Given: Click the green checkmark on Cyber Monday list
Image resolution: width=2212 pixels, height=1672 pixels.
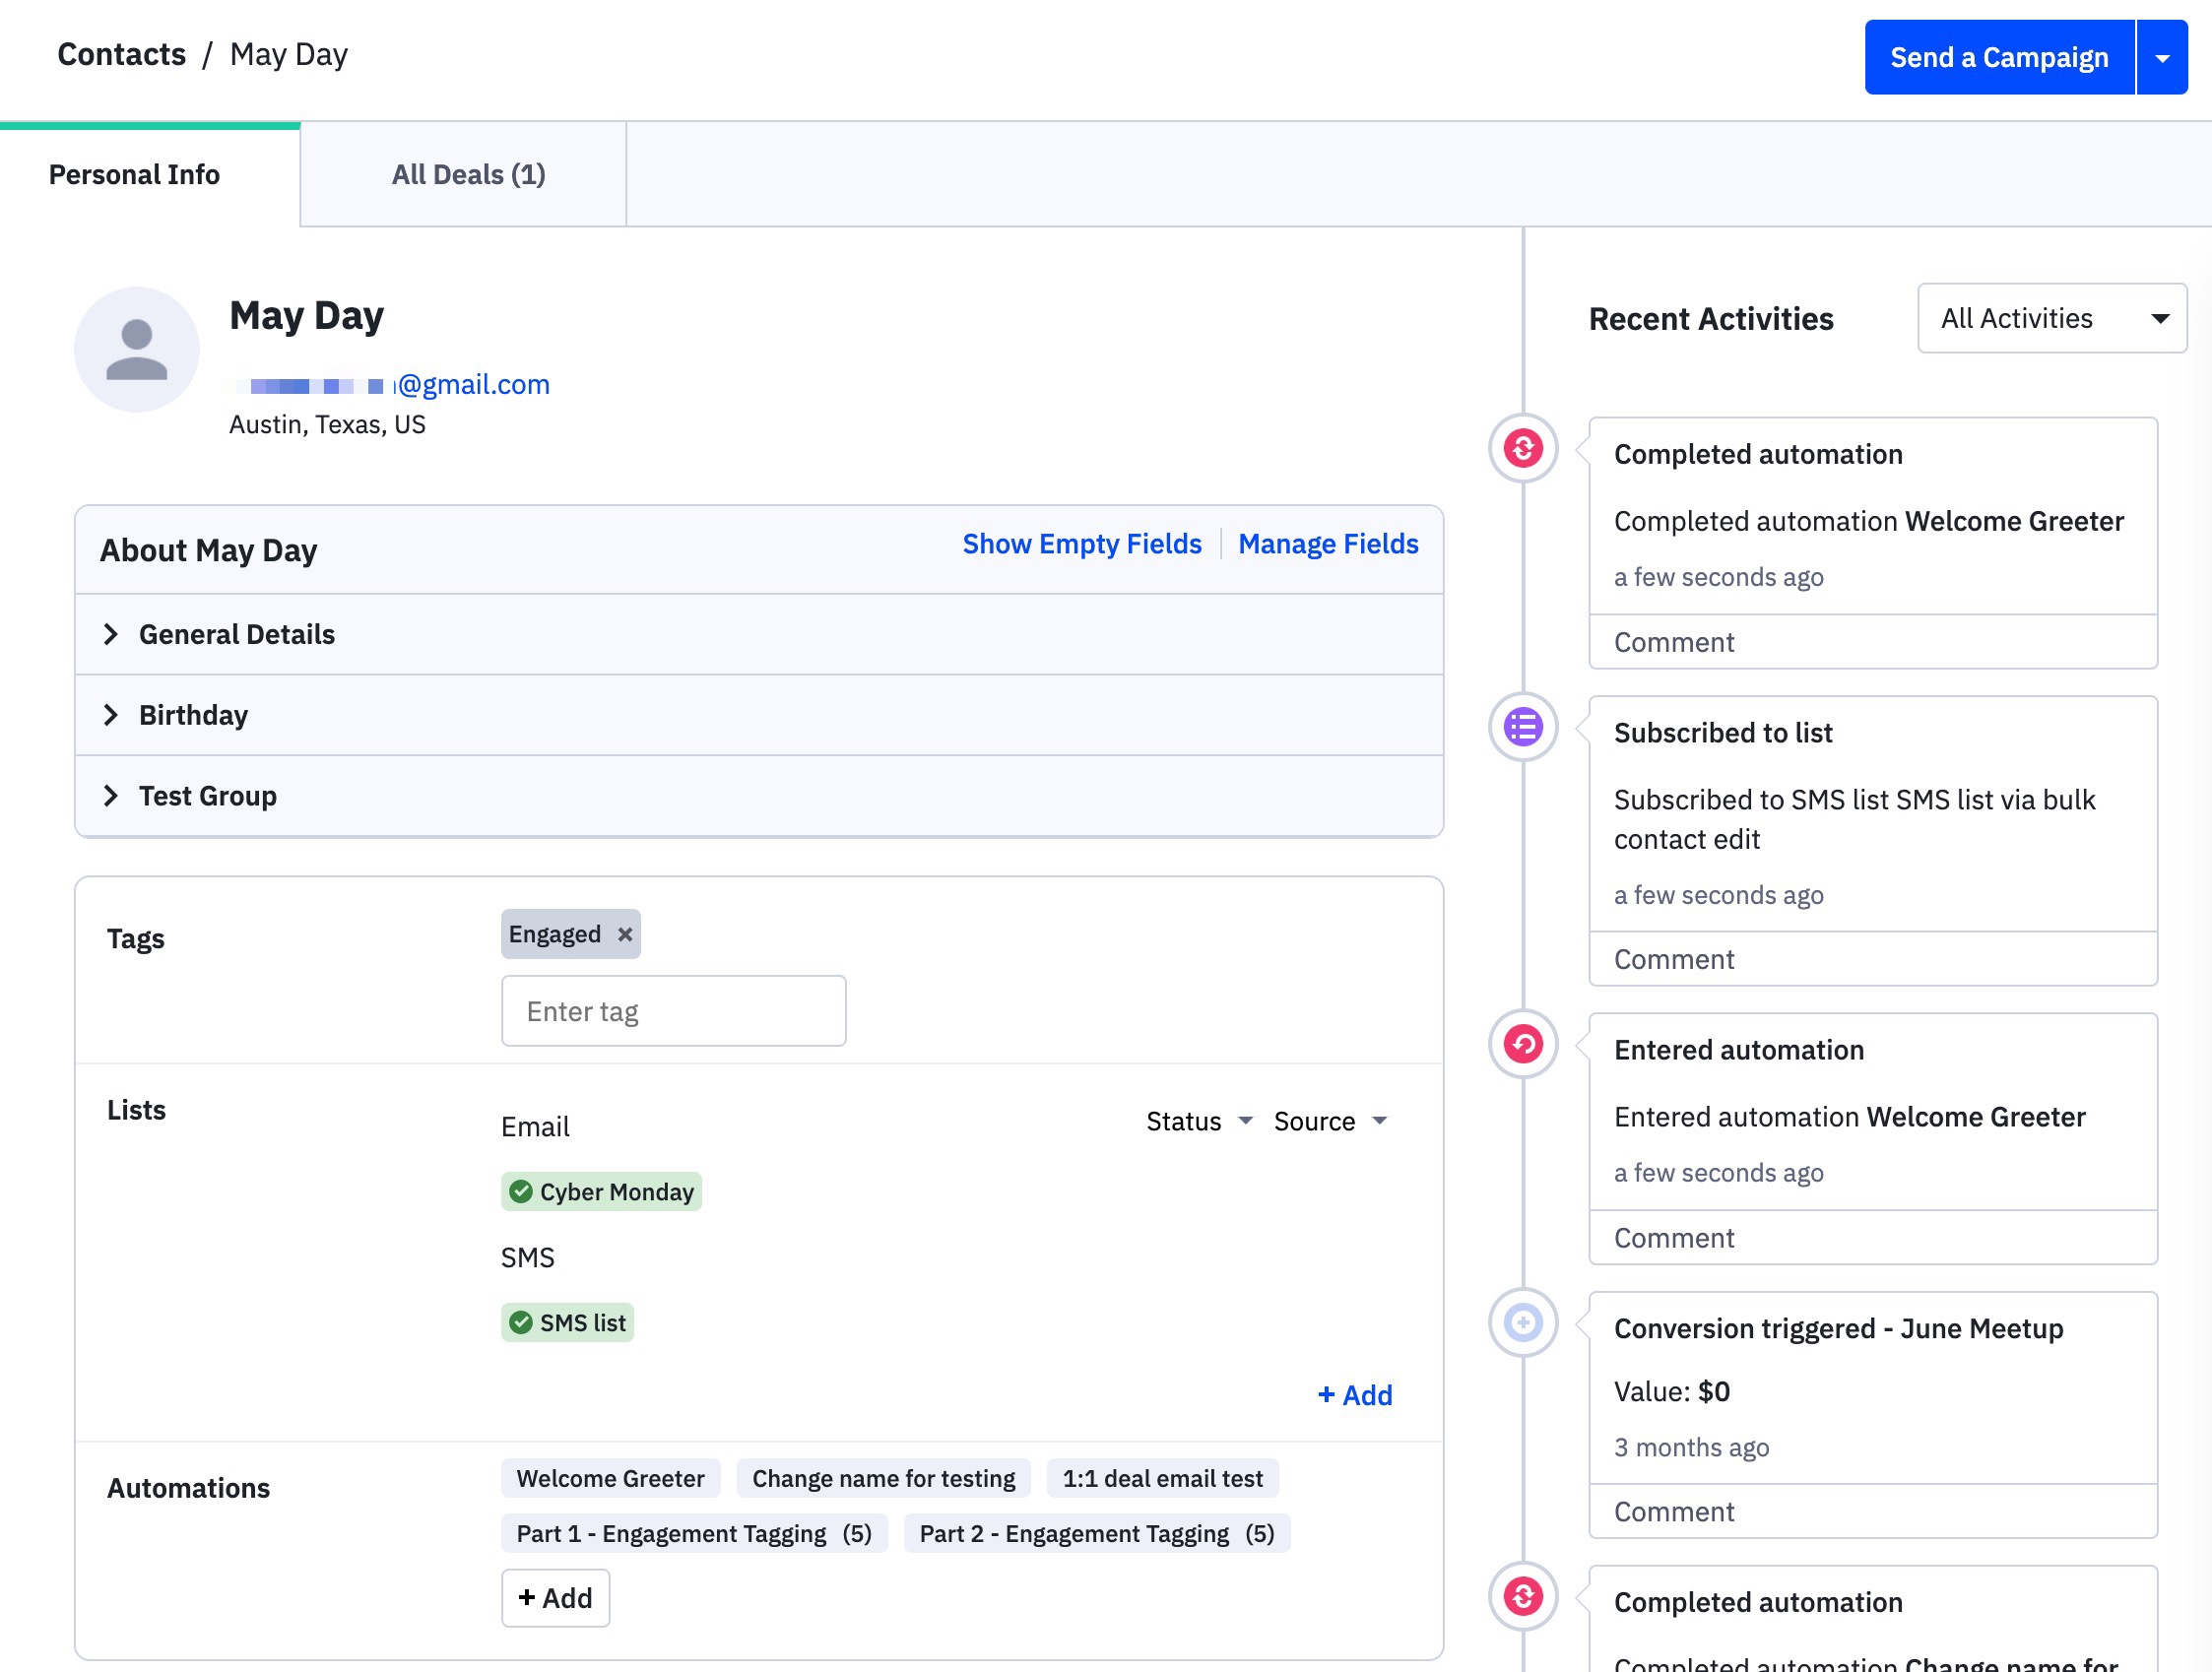Looking at the screenshot, I should [x=521, y=1191].
